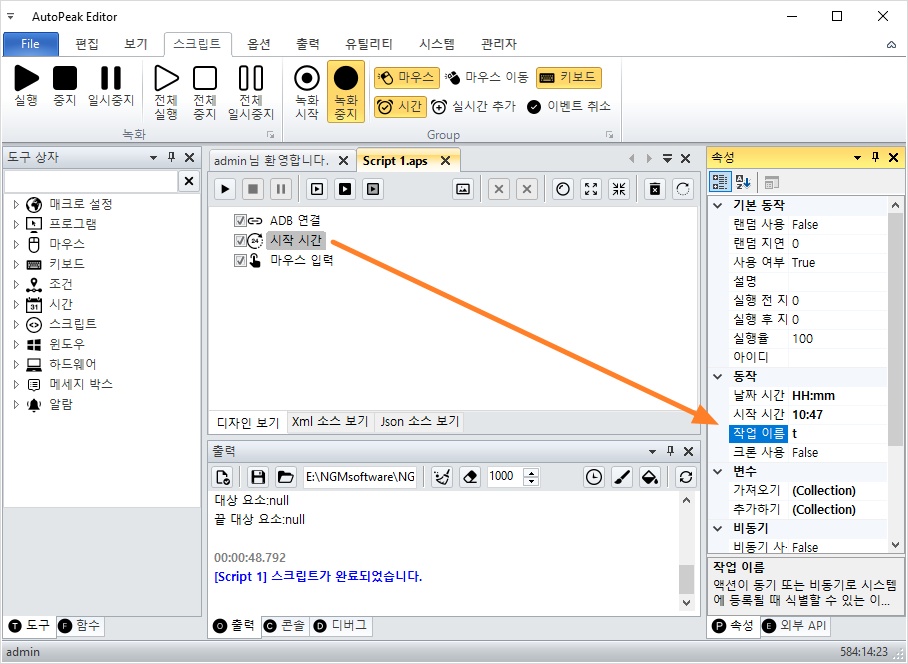Click the delete script item icon
This screenshot has height=664, width=908.
(x=655, y=189)
